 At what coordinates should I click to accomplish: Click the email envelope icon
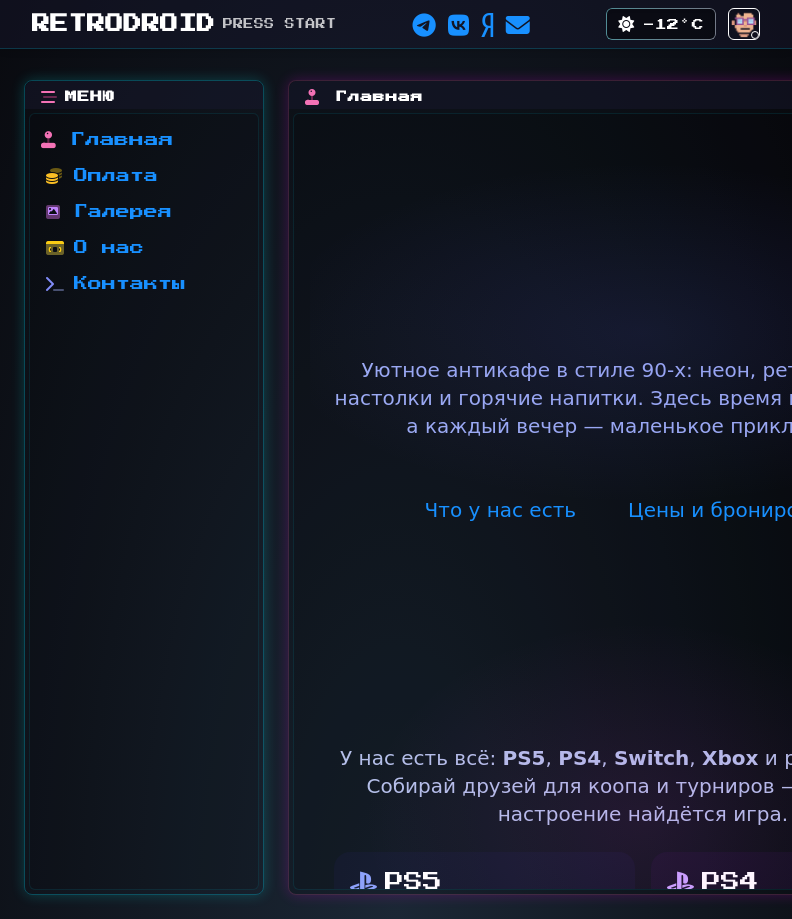[518, 25]
